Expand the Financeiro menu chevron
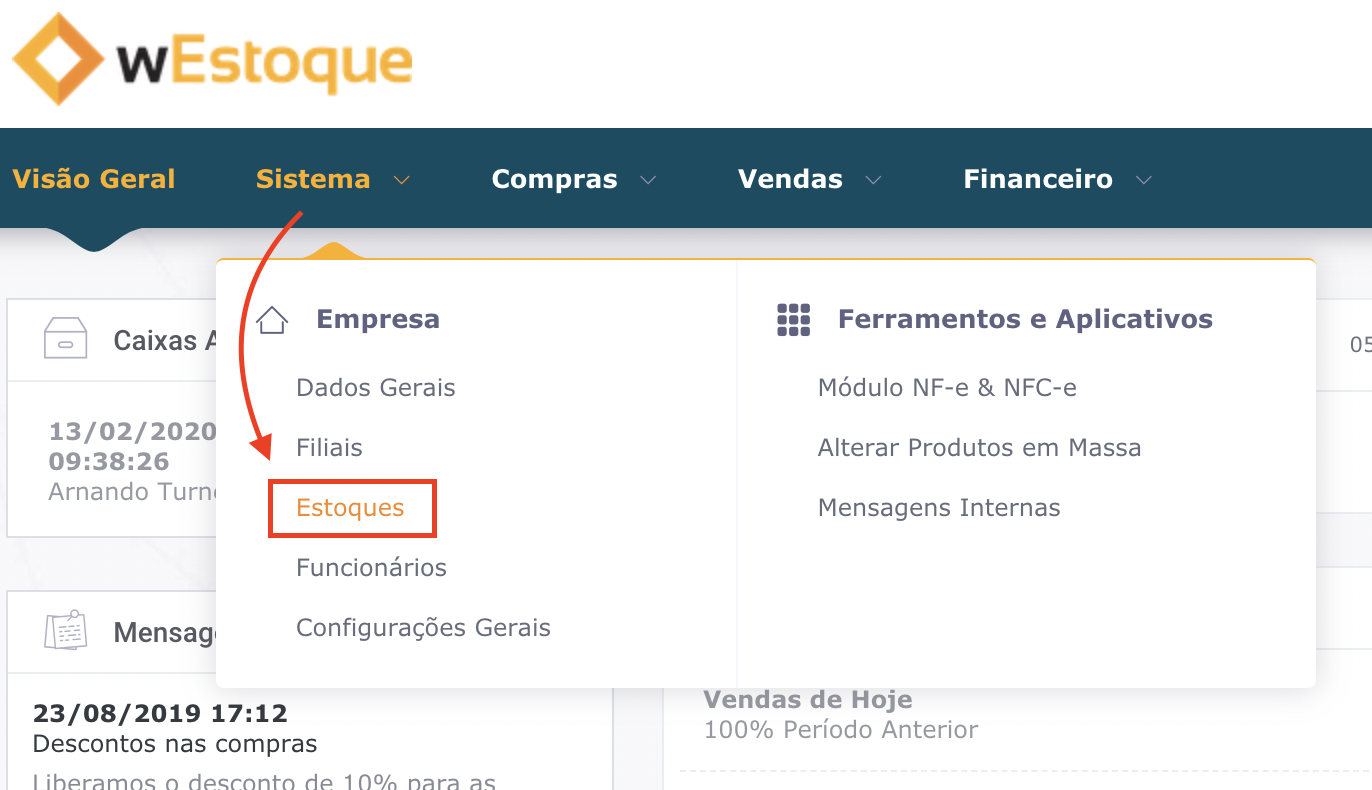Image resolution: width=1372 pixels, height=790 pixels. (1144, 180)
